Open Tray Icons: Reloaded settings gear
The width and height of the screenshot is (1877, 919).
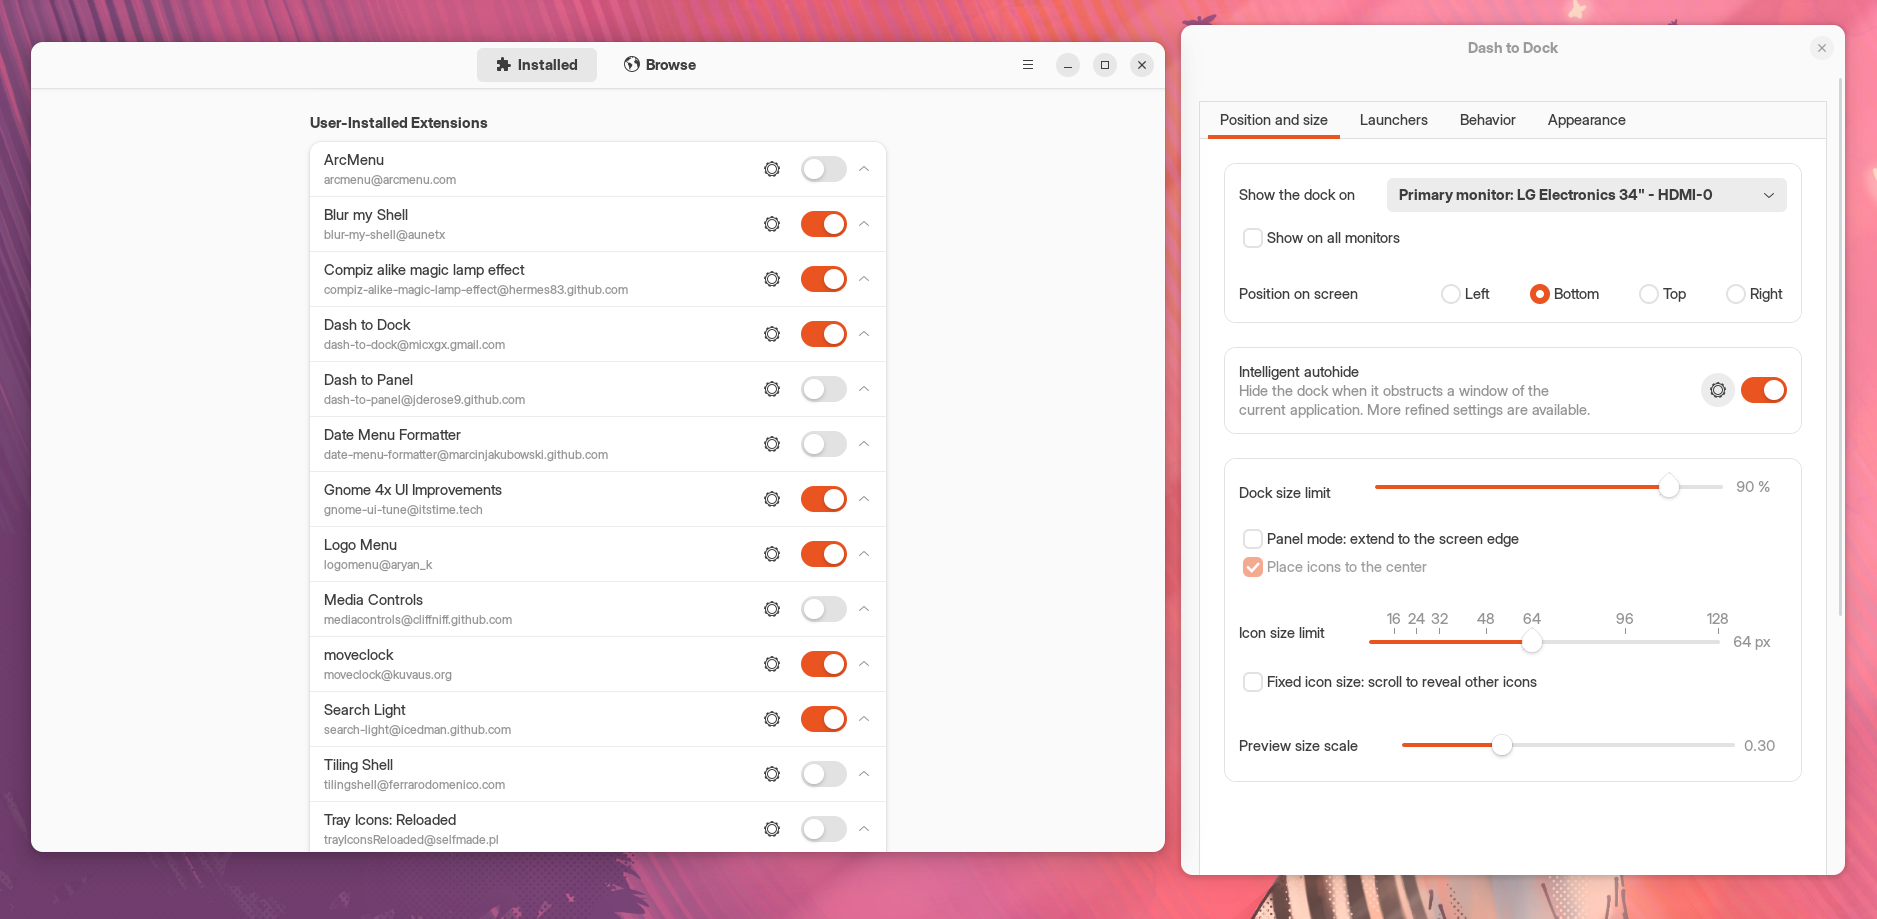click(772, 829)
